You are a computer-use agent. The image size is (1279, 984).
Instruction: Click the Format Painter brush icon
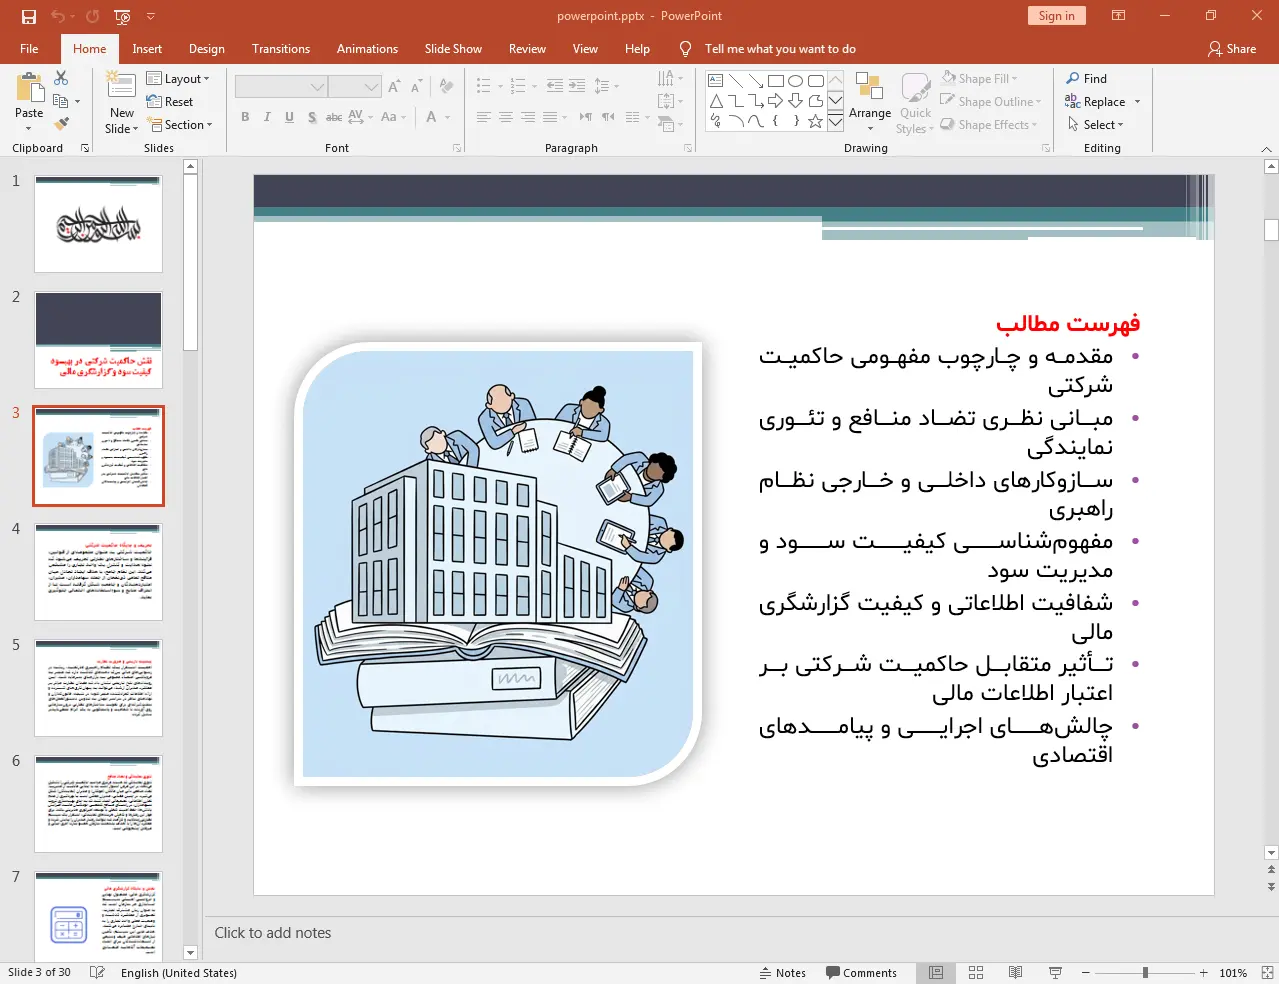click(x=61, y=124)
